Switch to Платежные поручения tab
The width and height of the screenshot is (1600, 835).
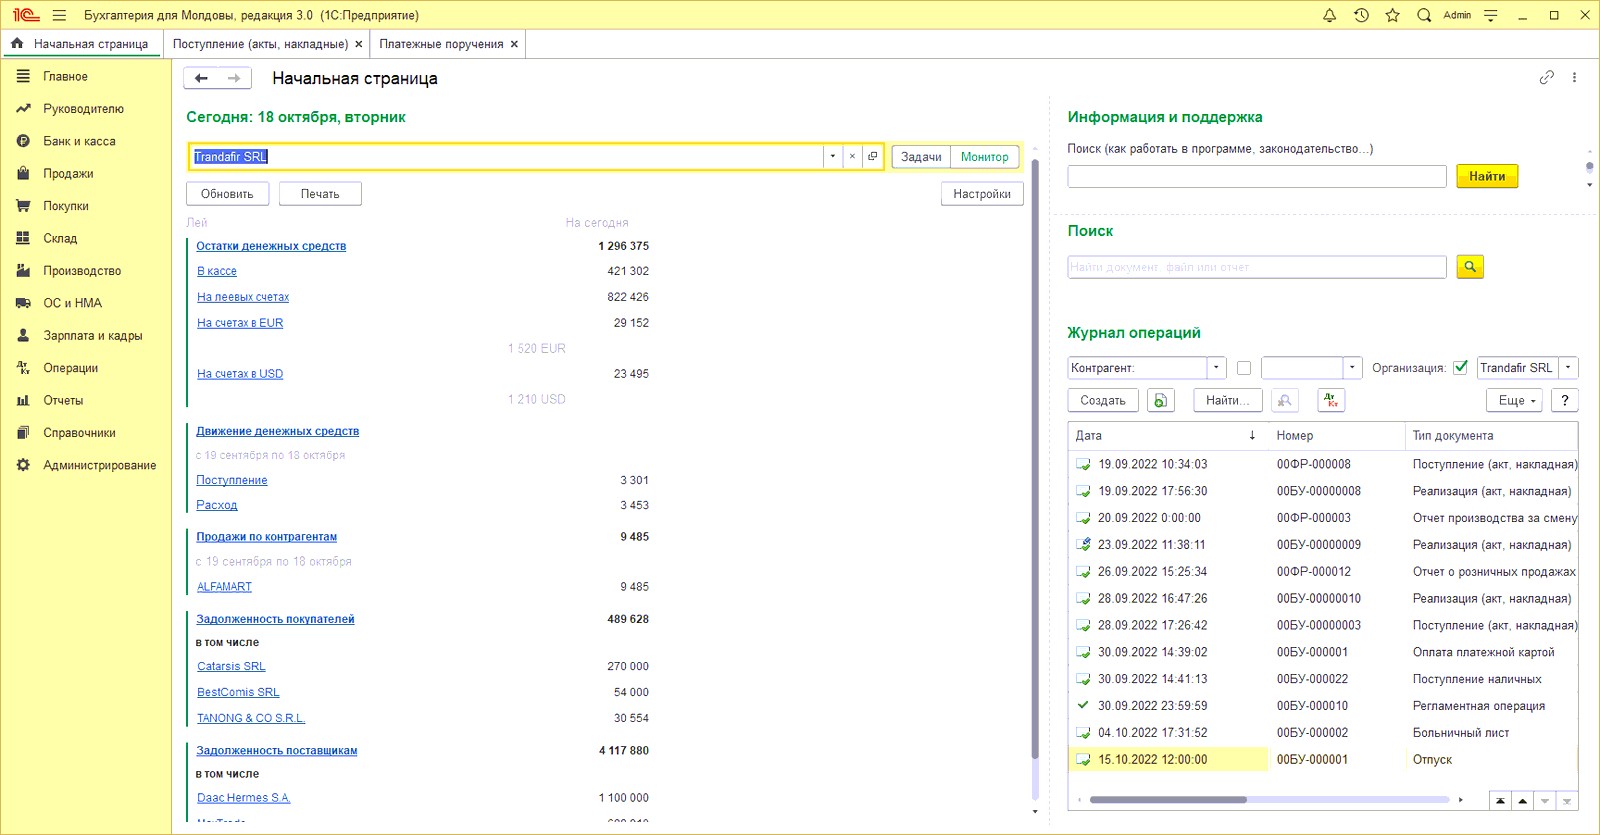(441, 44)
